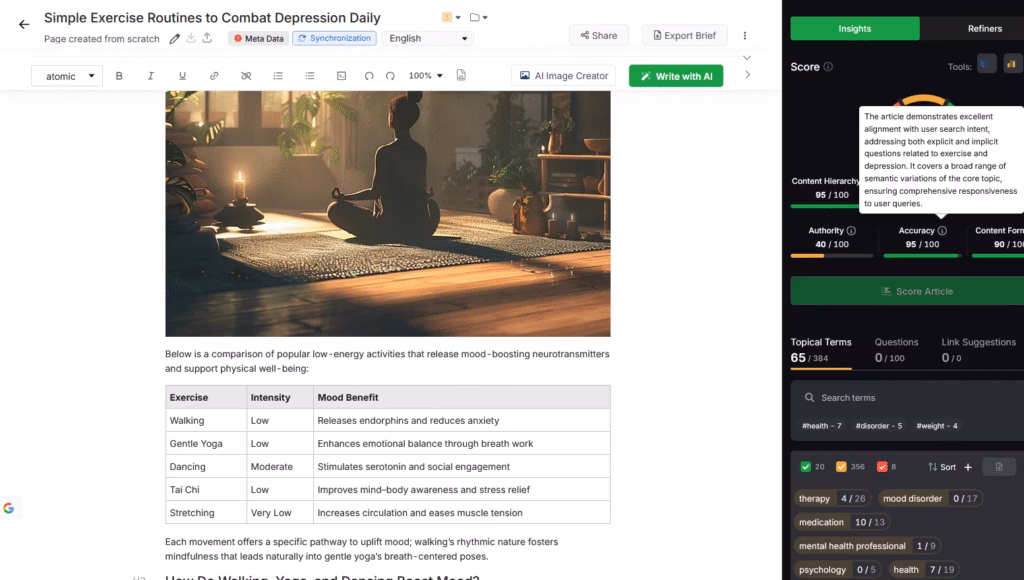Open the atomic style dropdown
The height and width of the screenshot is (580, 1024).
point(66,75)
